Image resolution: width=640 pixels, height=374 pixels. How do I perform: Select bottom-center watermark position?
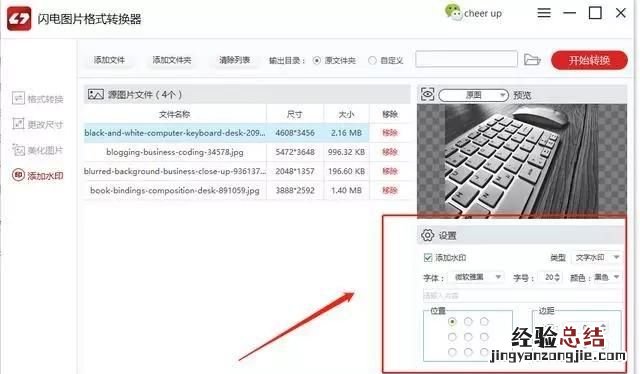point(468,352)
